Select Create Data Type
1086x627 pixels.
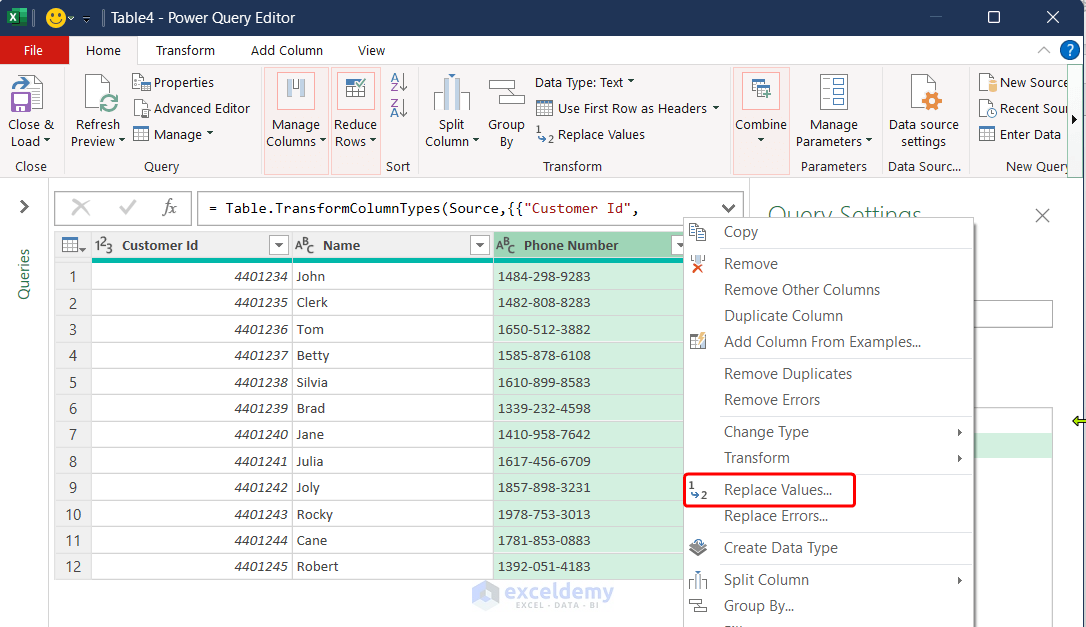(x=829, y=548)
